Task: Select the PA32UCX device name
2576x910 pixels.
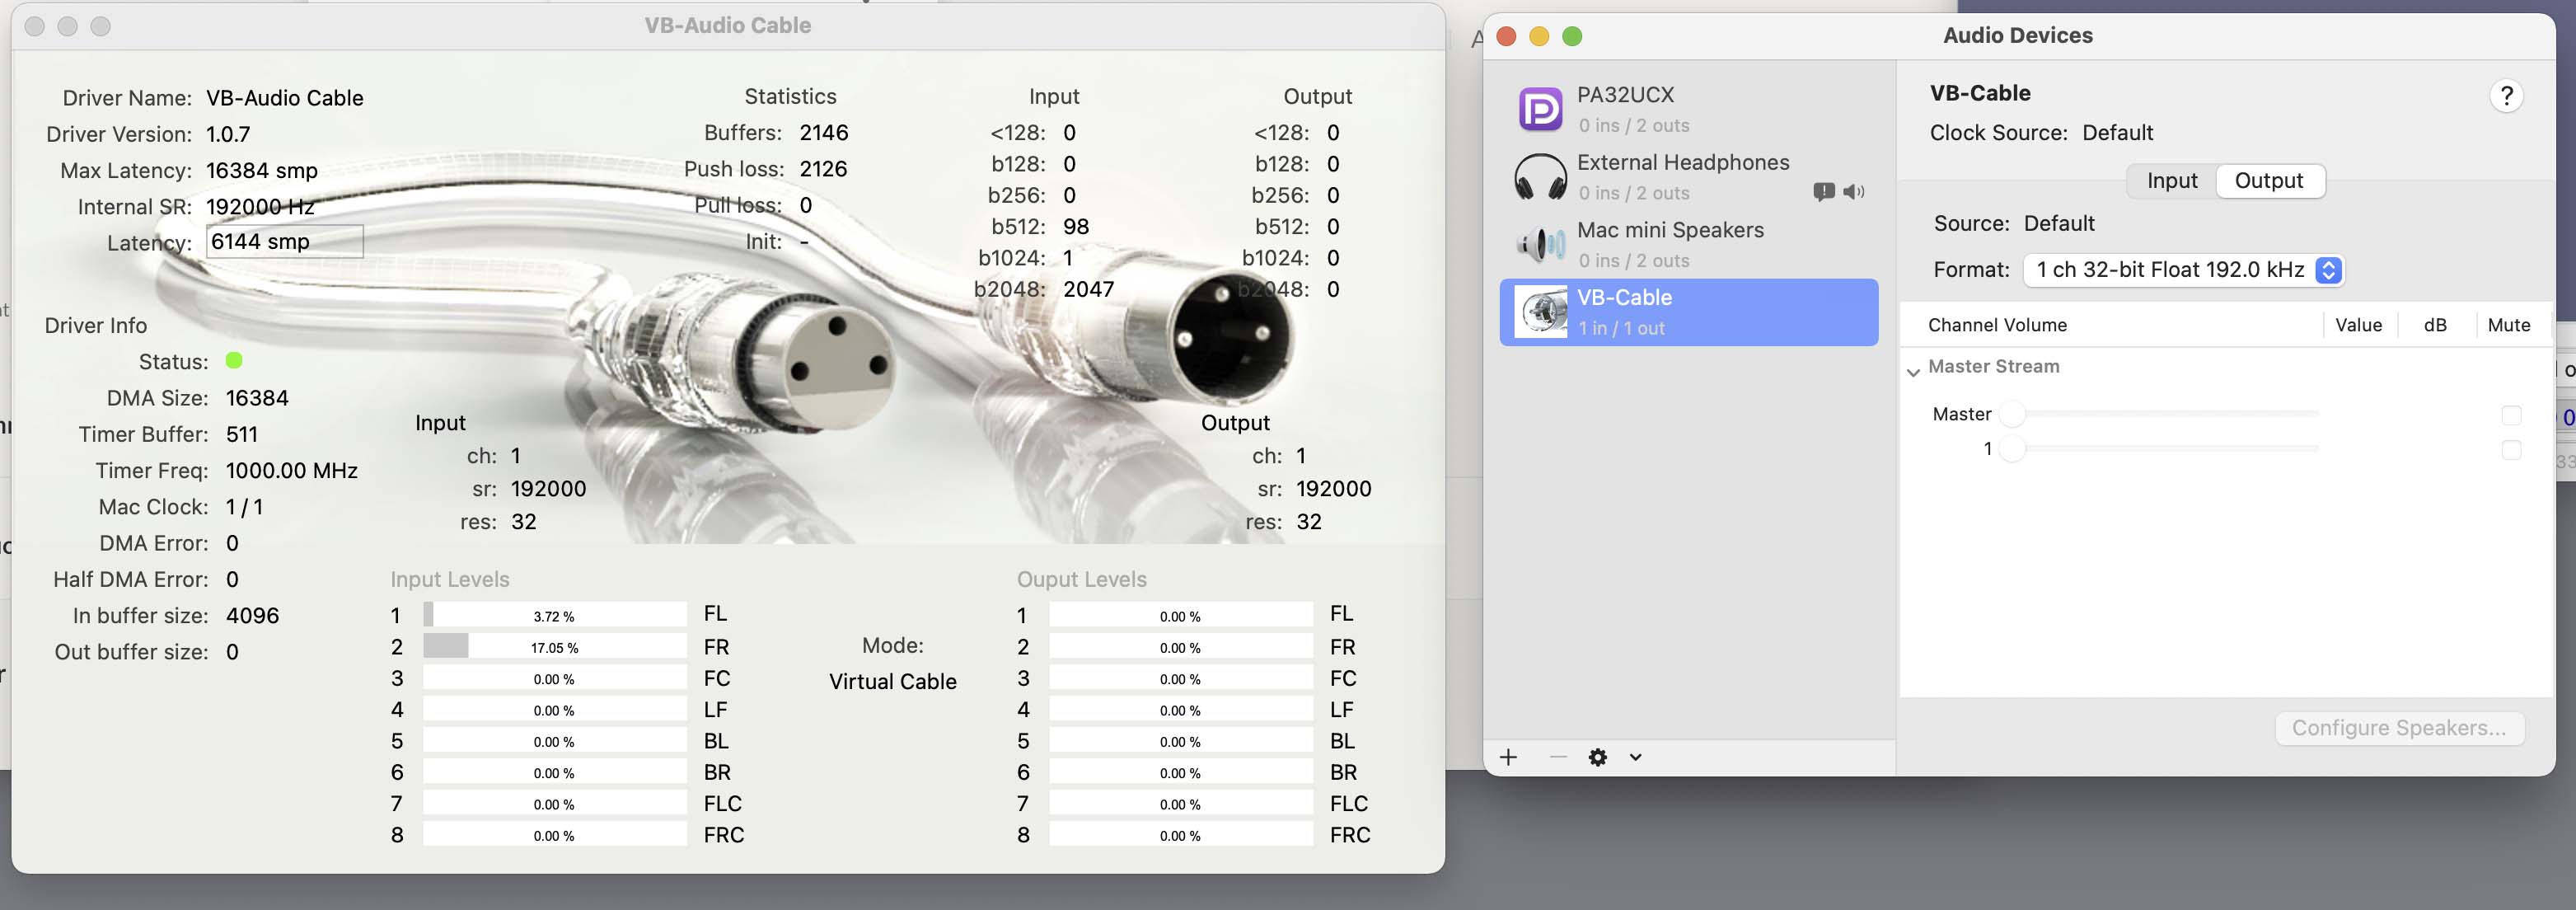Action: (1625, 95)
